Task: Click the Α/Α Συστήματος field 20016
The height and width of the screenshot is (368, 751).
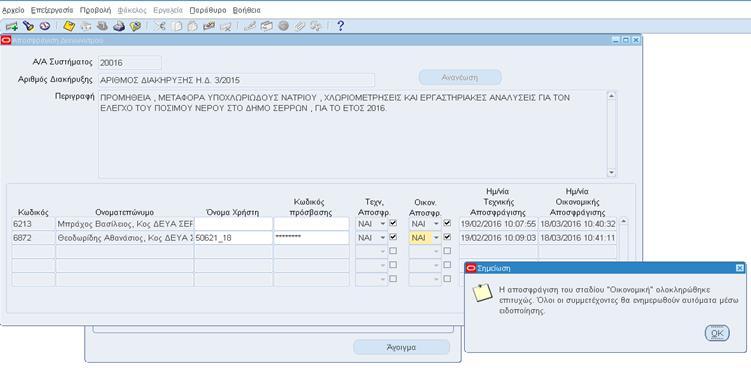Action: tap(130, 63)
